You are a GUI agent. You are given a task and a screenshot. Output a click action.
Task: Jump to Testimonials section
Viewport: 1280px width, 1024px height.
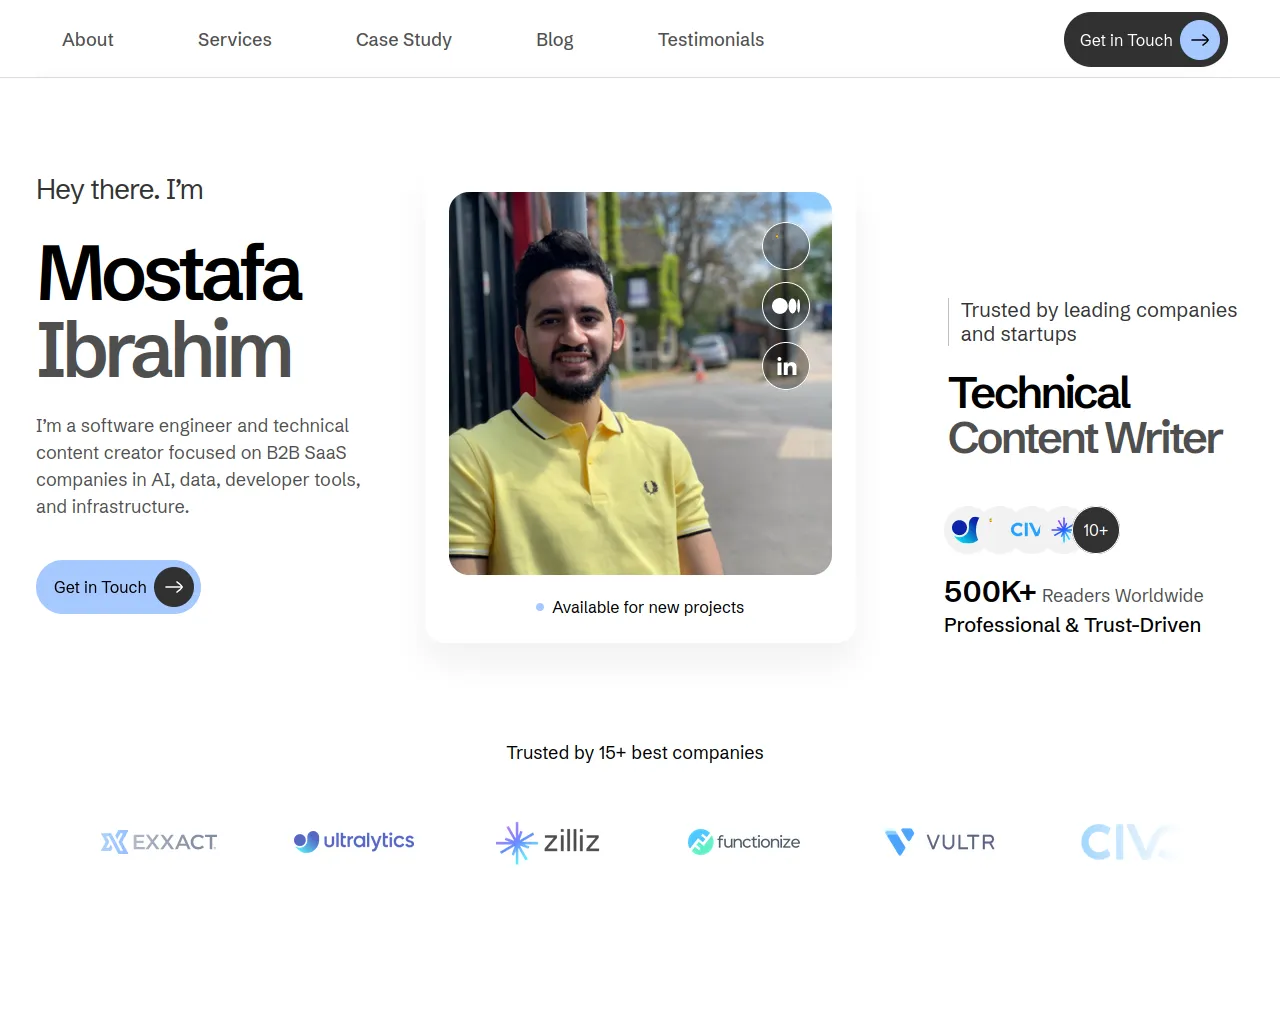(711, 40)
